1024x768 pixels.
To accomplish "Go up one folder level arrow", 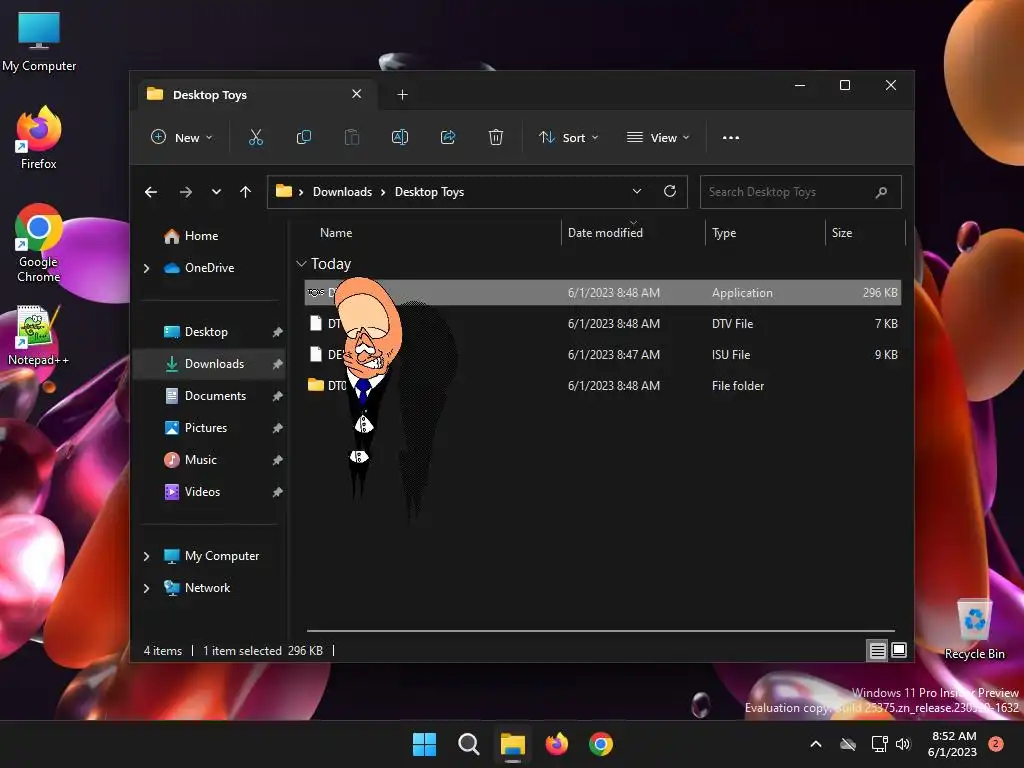I will (246, 192).
